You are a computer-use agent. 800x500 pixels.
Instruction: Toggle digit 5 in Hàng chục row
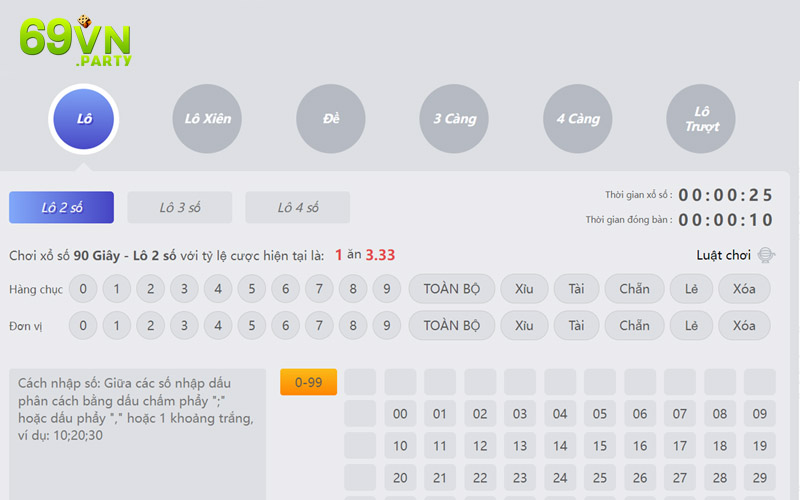pyautogui.click(x=252, y=289)
